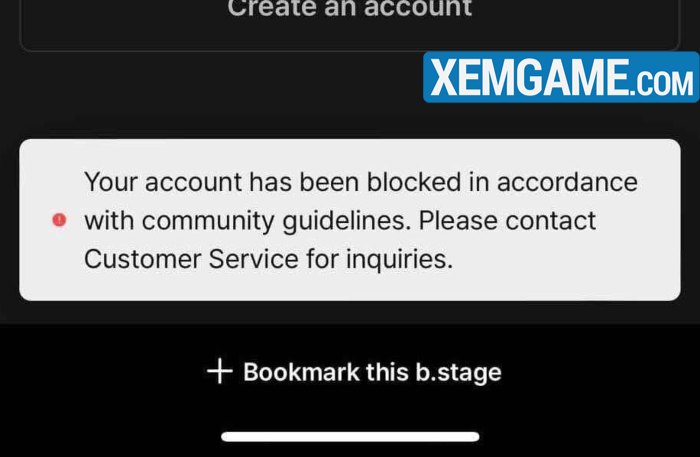Viewport: 700px width, 457px height.
Task: Click the account blocked error banner
Action: pyautogui.click(x=350, y=220)
